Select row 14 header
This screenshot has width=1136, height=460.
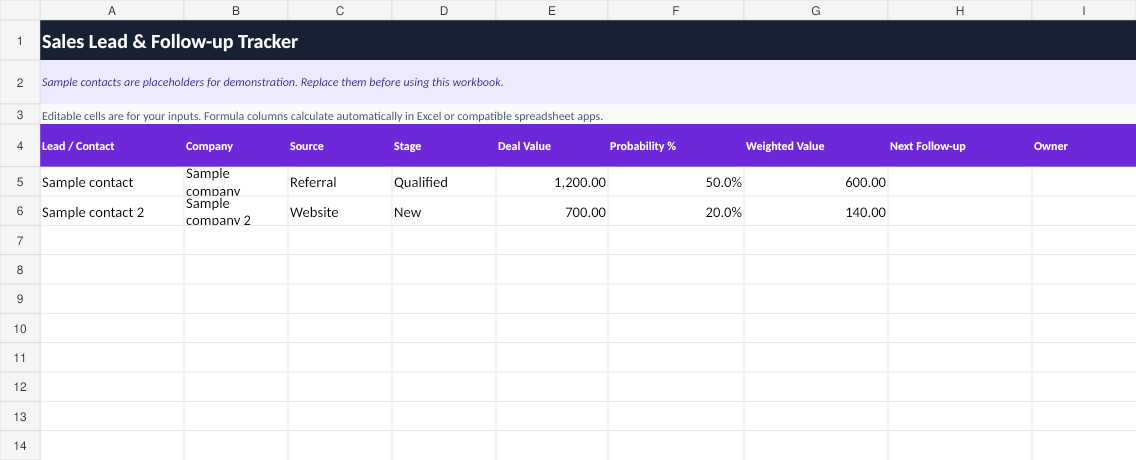pos(20,446)
